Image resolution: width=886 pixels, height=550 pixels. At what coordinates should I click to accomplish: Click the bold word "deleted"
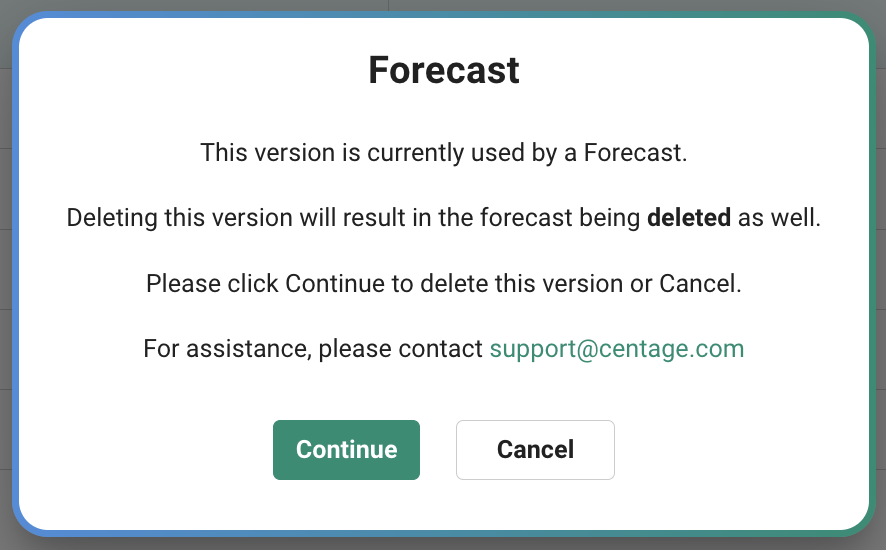(689, 218)
